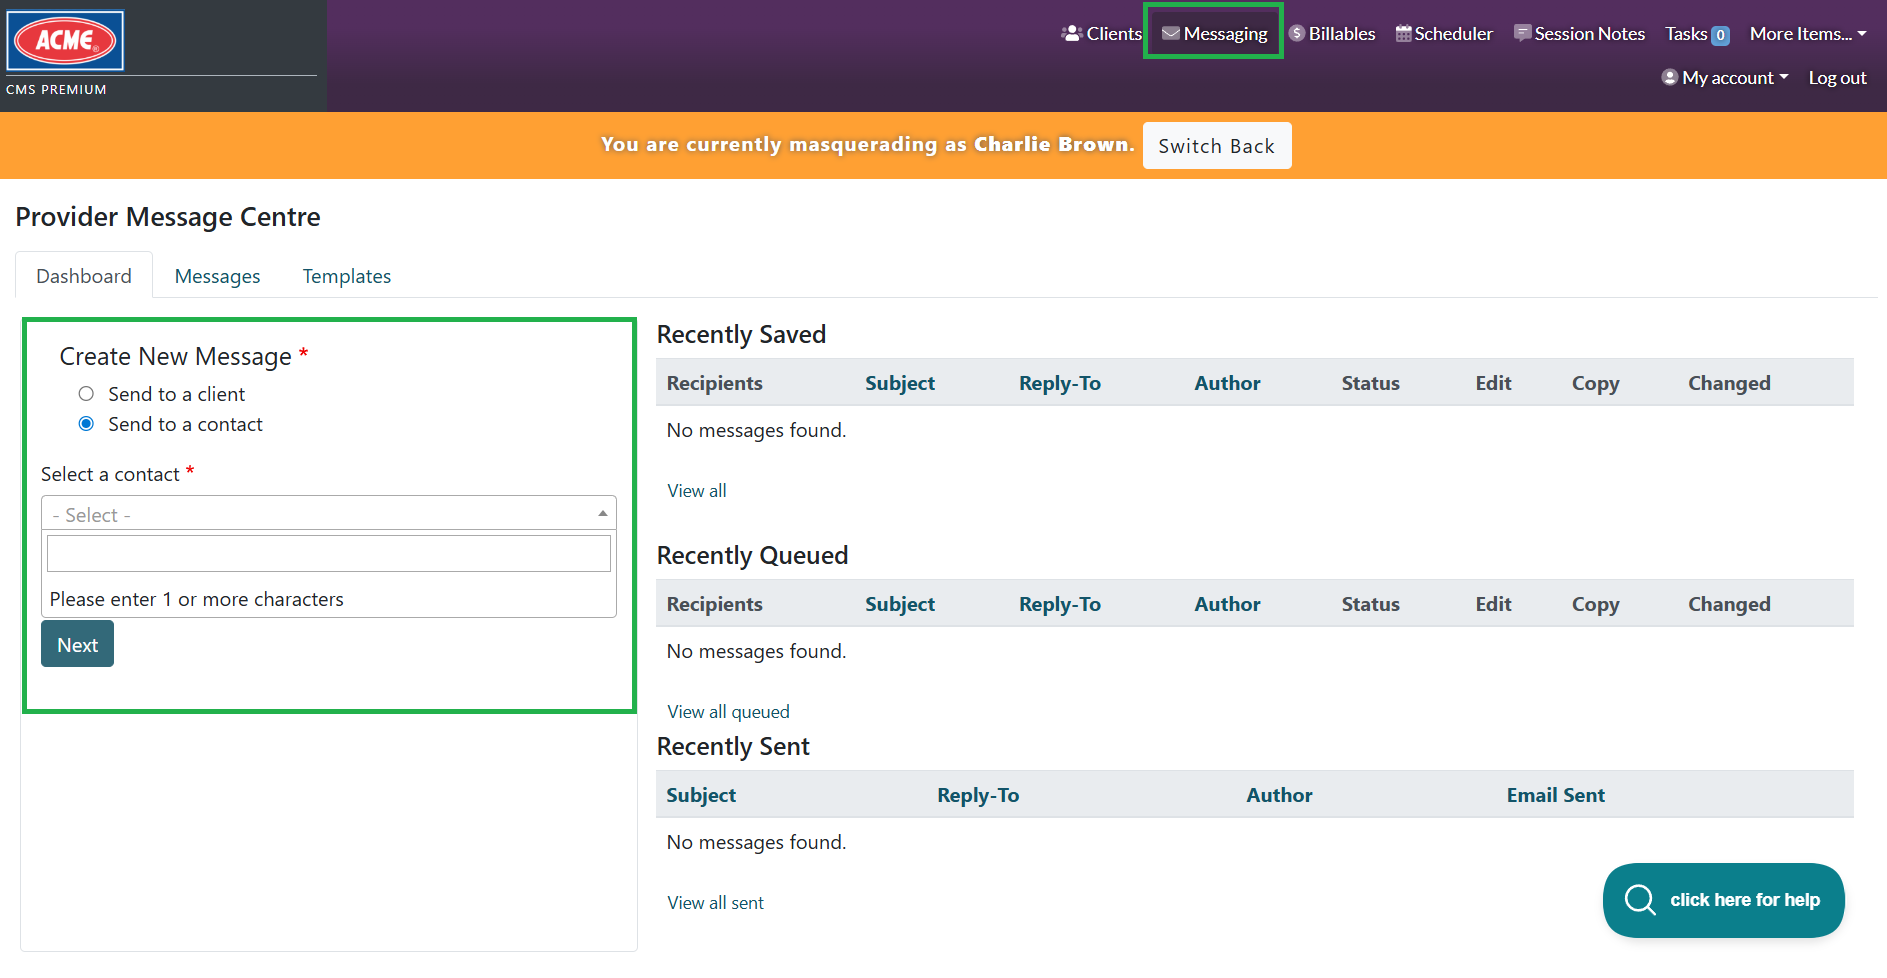Click Subject header in Recently Sent table
The image size is (1887, 978).
click(701, 795)
